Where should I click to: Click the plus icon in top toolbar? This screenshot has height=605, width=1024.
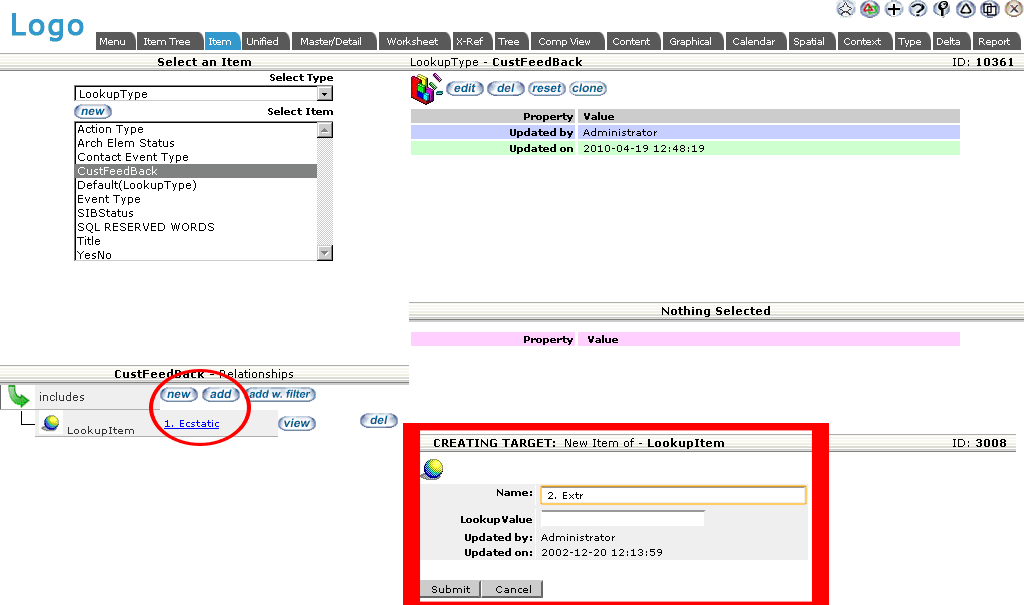pos(894,9)
